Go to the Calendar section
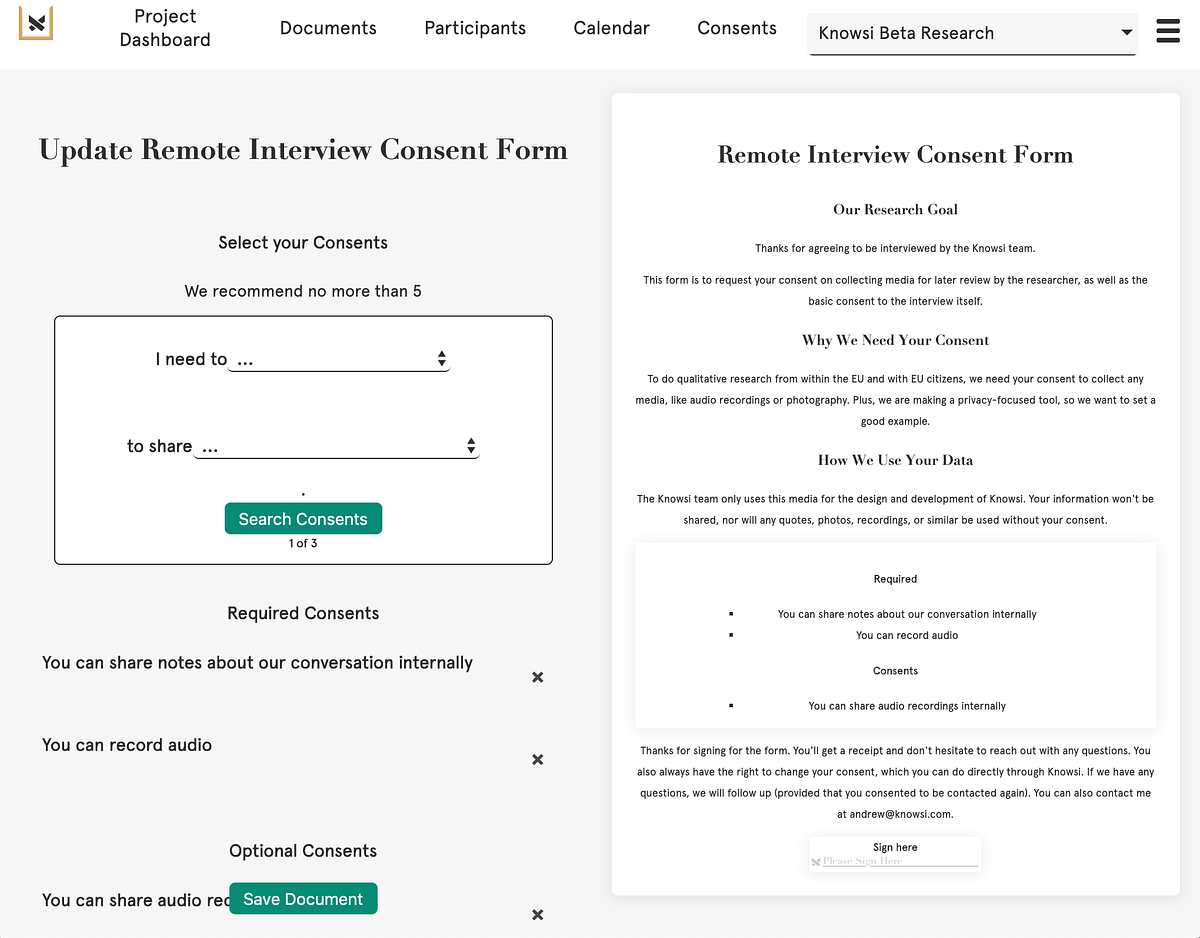The width and height of the screenshot is (1200, 938). tap(611, 28)
